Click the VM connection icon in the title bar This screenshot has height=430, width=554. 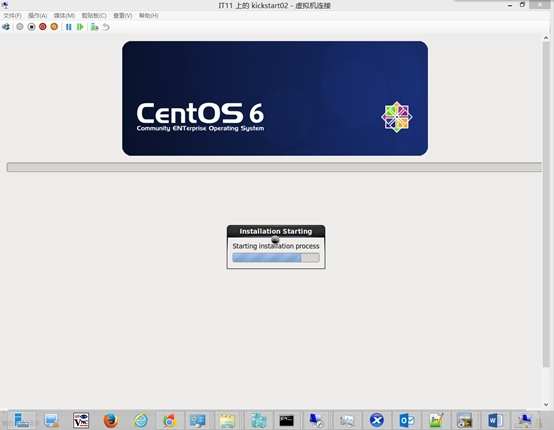(x=5, y=5)
